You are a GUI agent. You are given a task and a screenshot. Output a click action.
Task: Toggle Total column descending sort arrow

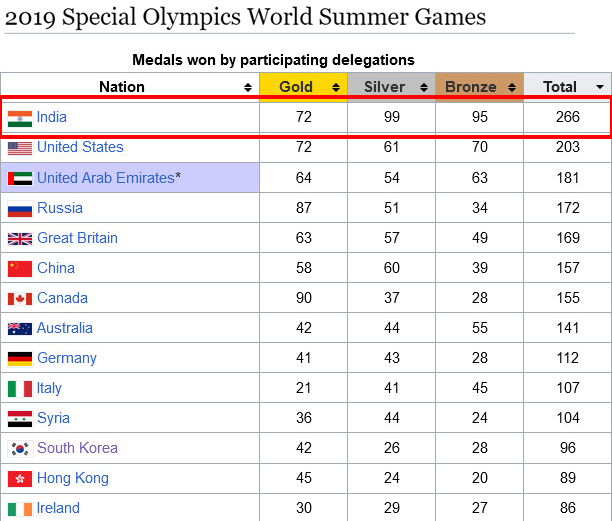click(x=600, y=87)
